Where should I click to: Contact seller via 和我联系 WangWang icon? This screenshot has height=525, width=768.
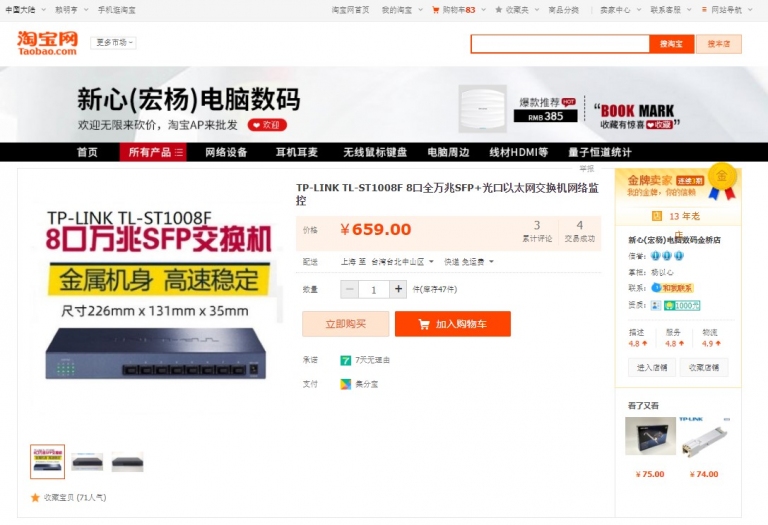(672, 288)
